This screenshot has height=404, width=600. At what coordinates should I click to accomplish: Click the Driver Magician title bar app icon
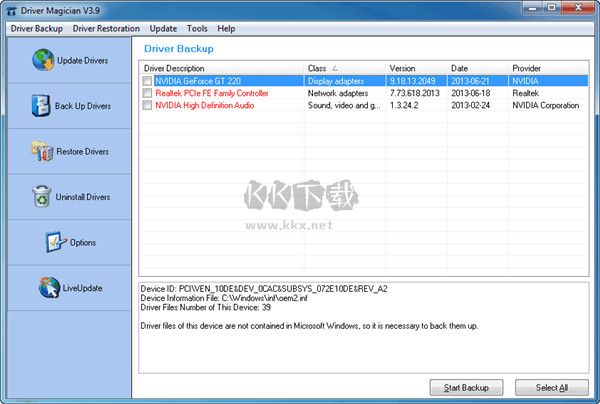pyautogui.click(x=11, y=11)
